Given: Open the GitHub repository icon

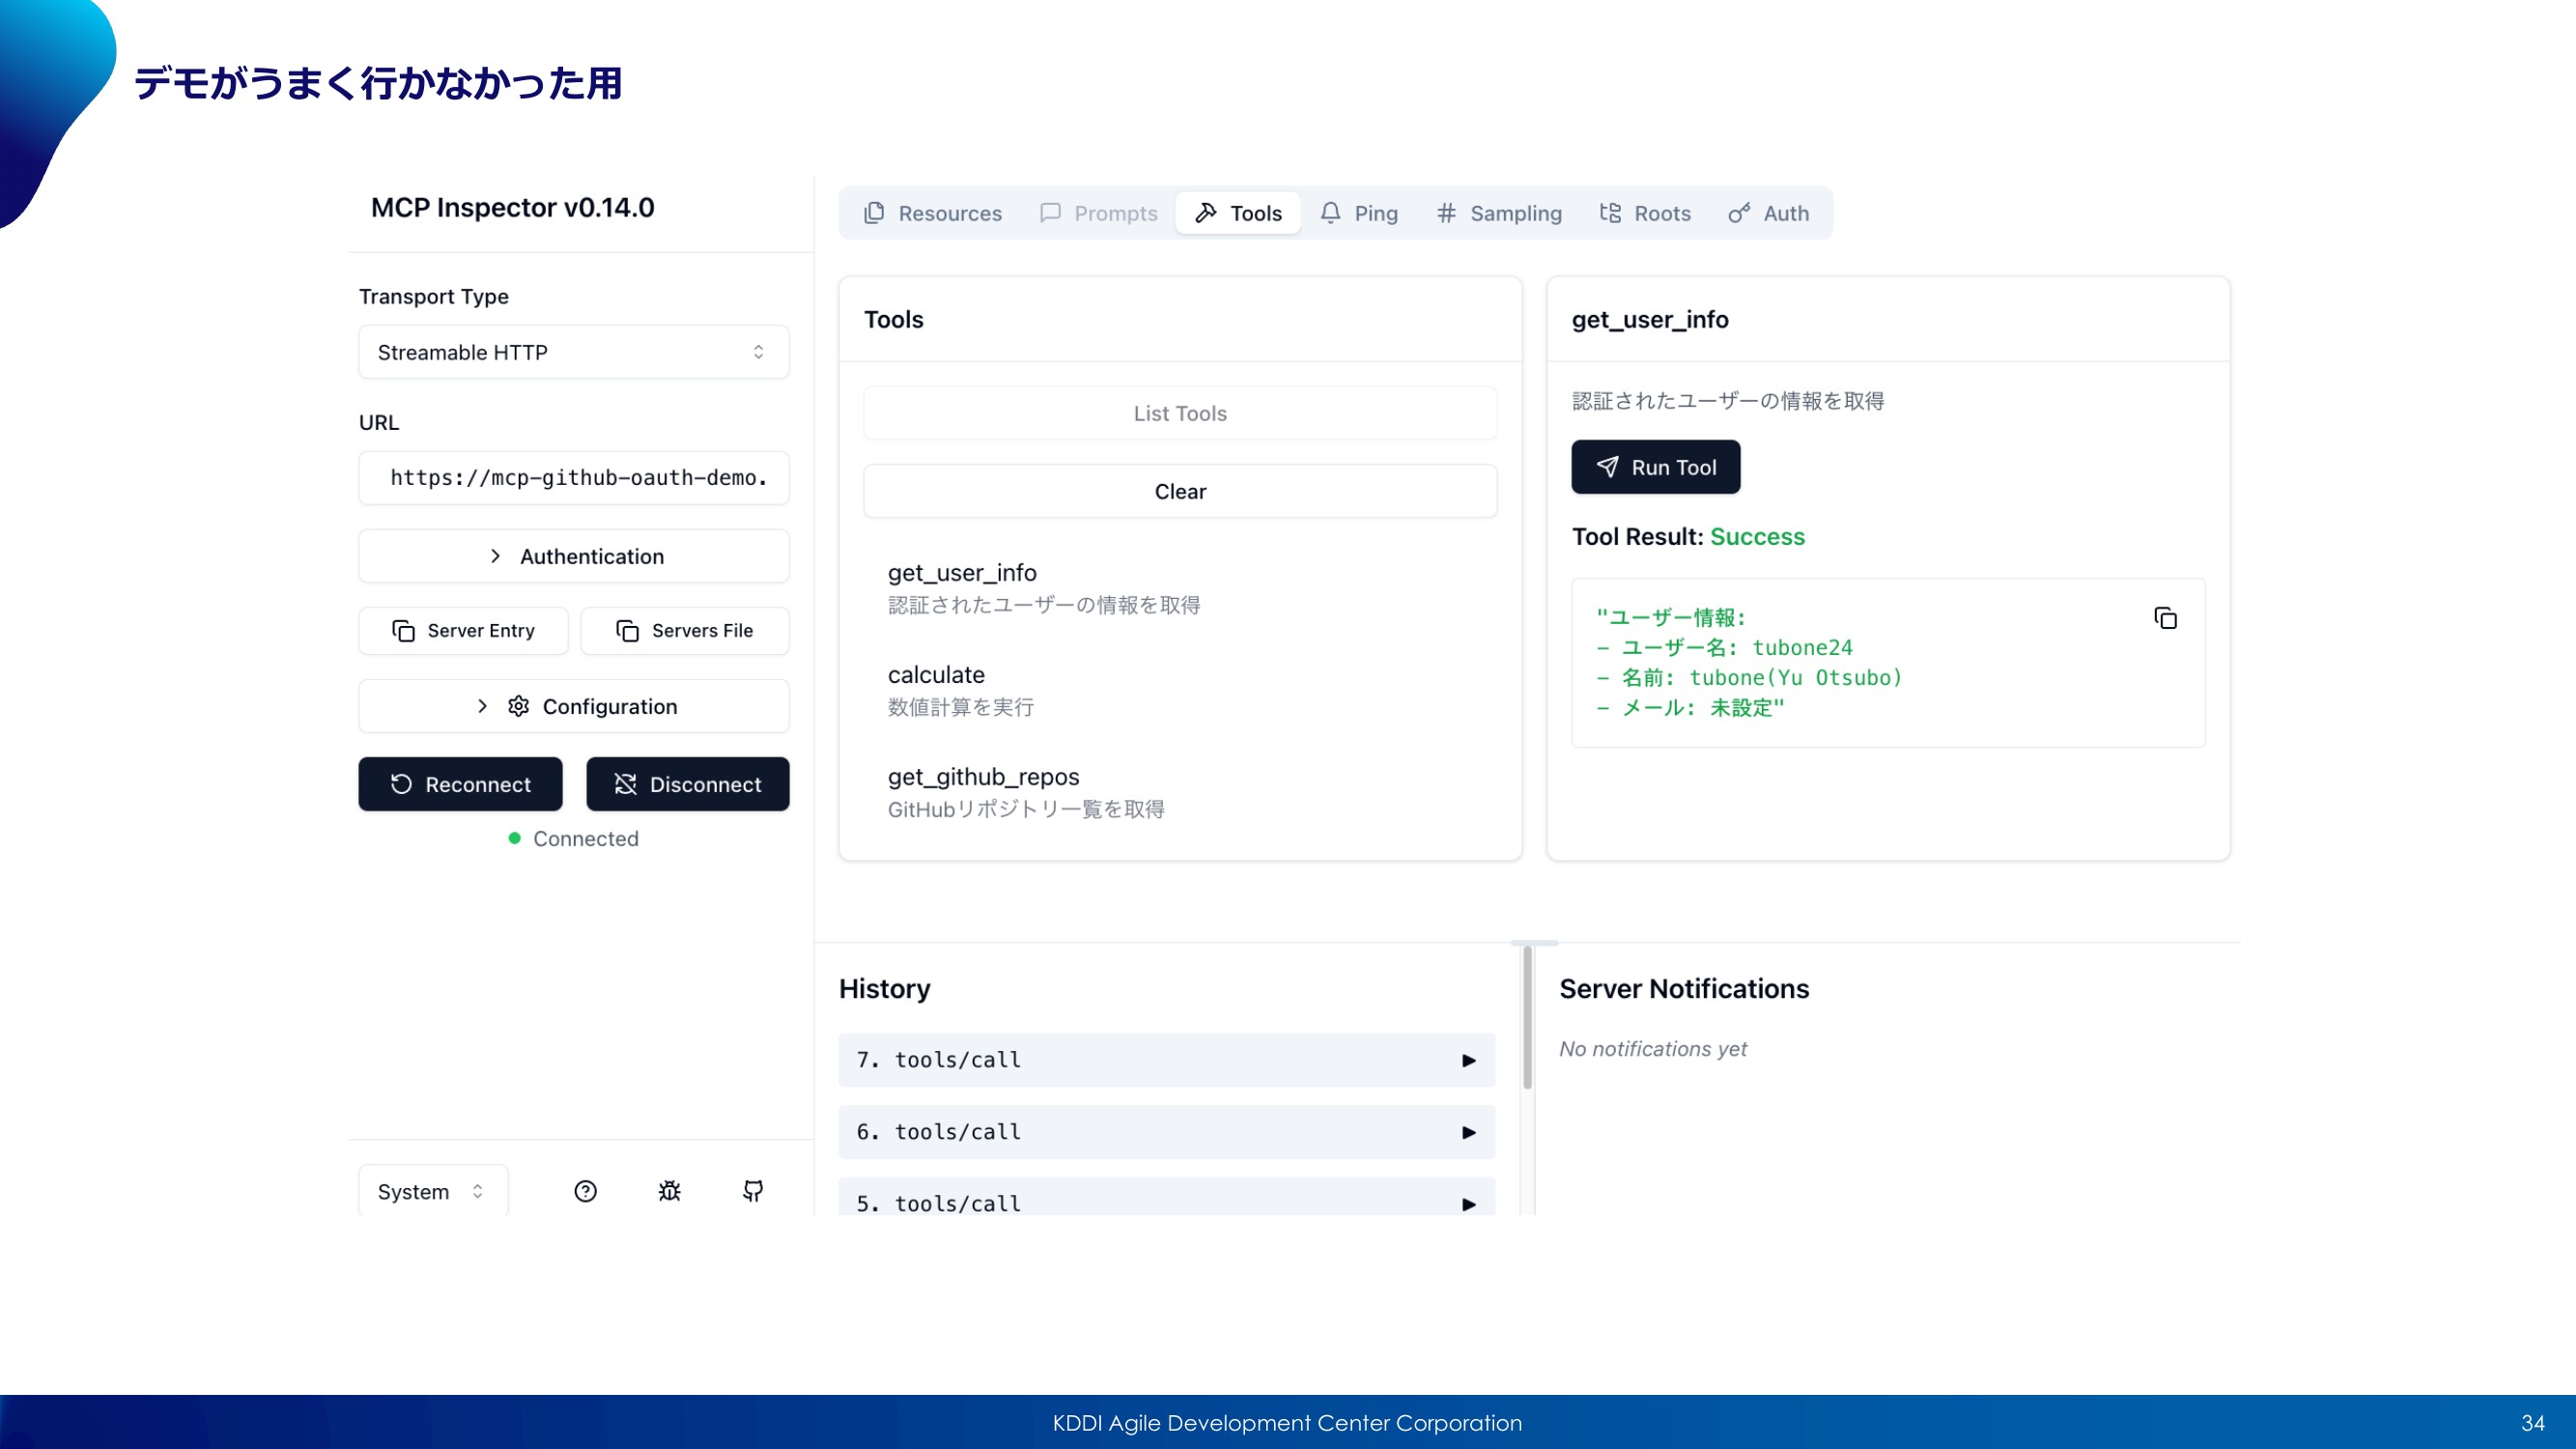Looking at the screenshot, I should coord(753,1191).
